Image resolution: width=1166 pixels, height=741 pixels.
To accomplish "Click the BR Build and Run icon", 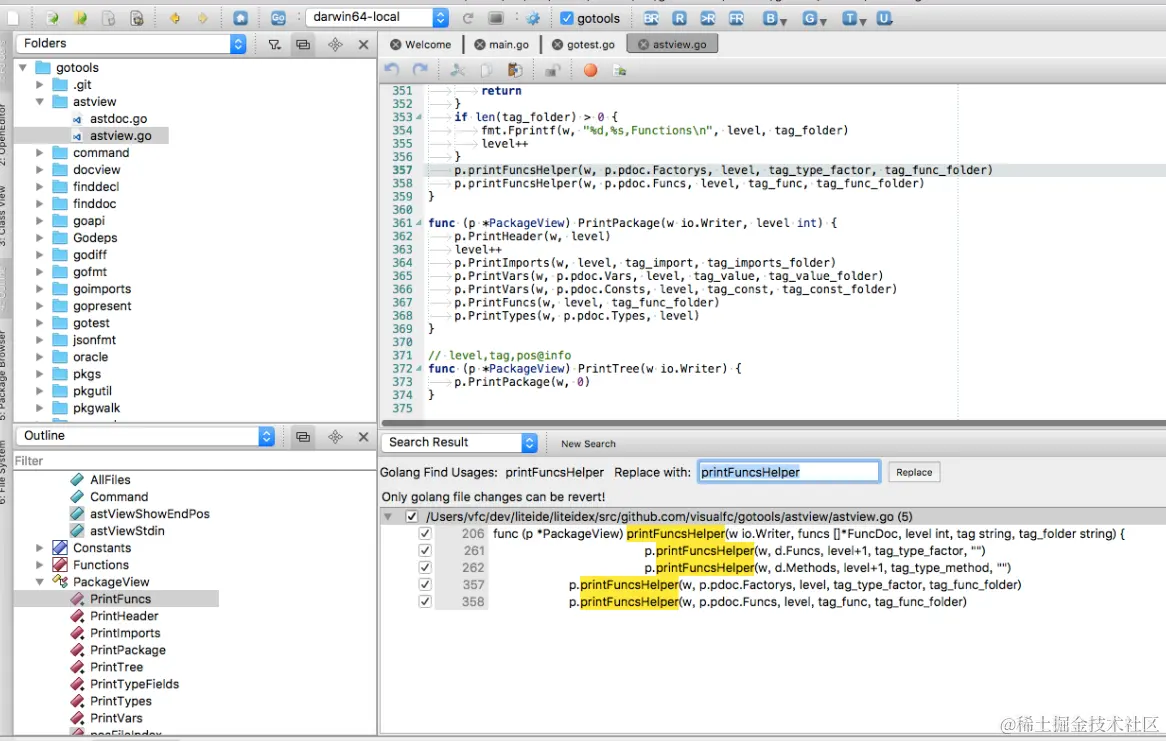I will point(651,18).
